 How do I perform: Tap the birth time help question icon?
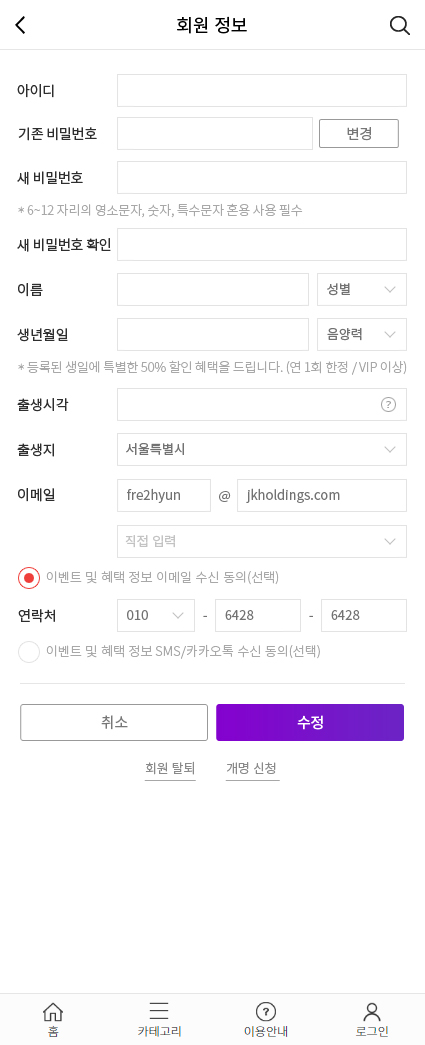tap(388, 405)
